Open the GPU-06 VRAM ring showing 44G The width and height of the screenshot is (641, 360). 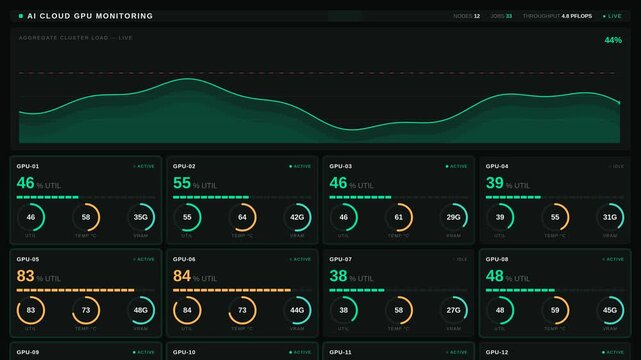point(297,310)
